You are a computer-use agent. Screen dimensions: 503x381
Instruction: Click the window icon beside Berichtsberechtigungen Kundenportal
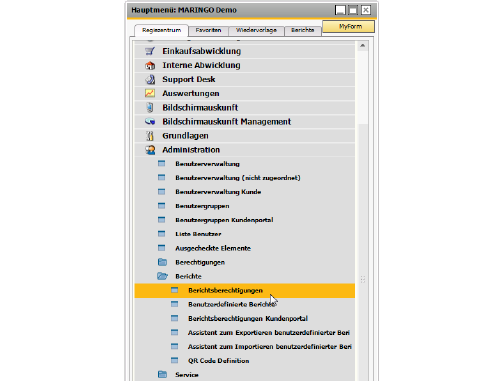(x=175, y=318)
